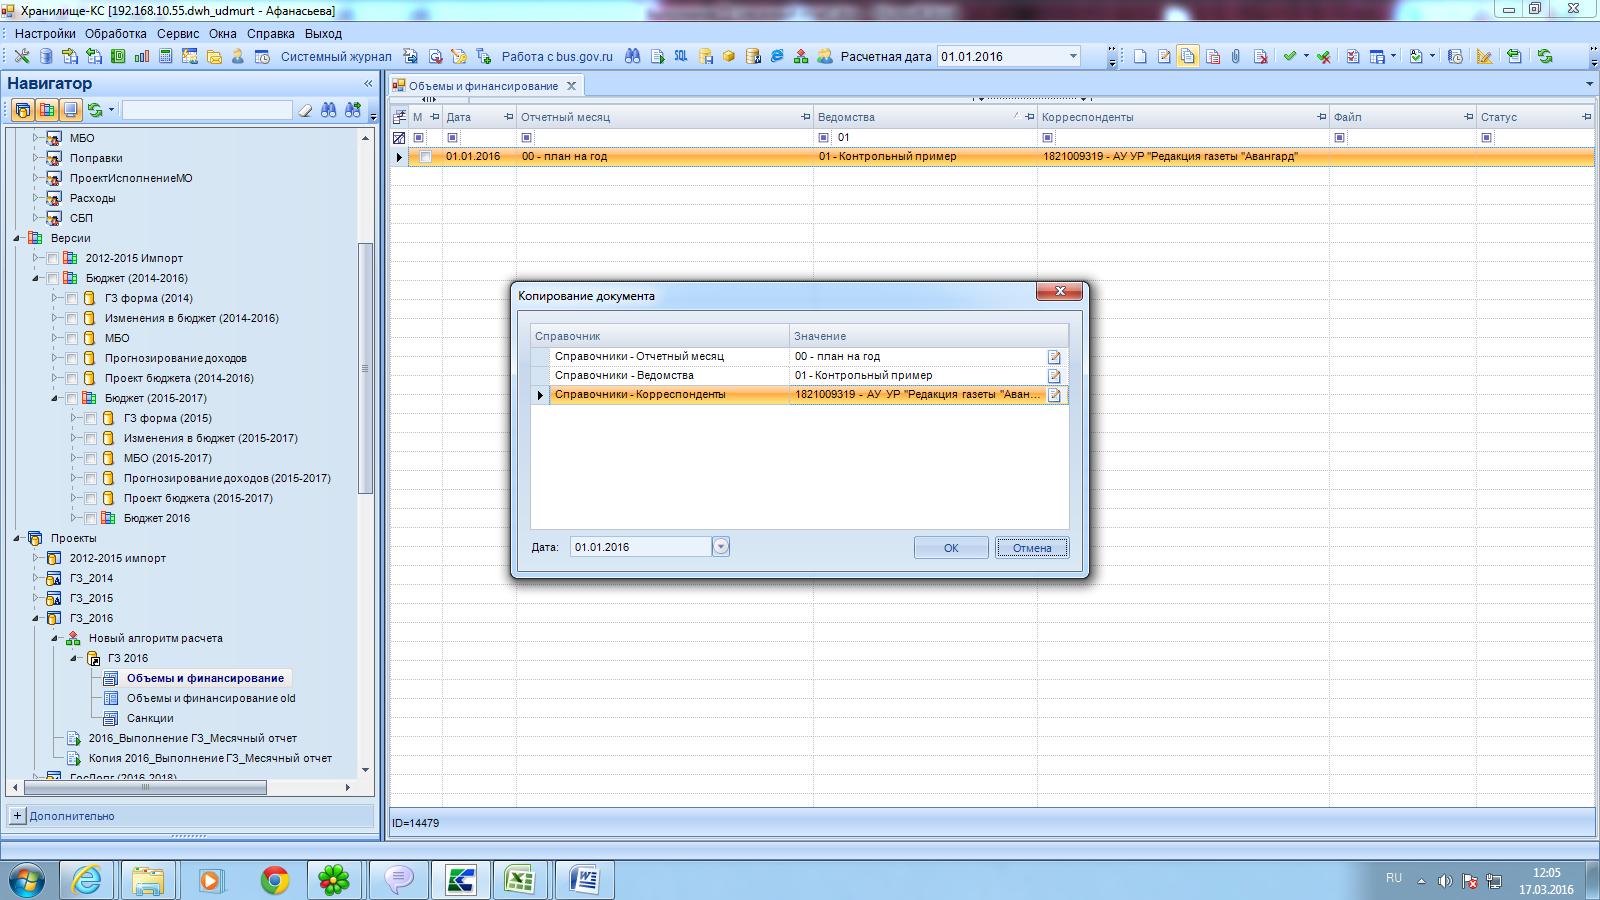1600x900 pixels.
Task: Check the box next to ГЗ форма (2014)
Action: click(x=72, y=298)
